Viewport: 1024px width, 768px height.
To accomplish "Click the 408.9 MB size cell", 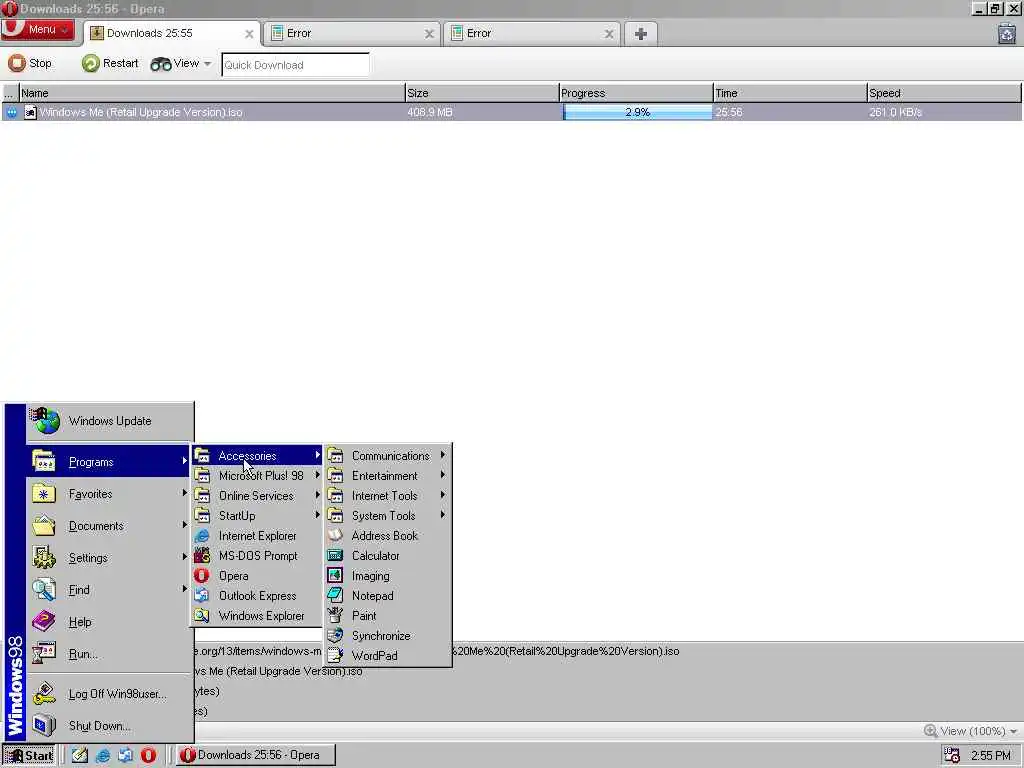I will (430, 112).
